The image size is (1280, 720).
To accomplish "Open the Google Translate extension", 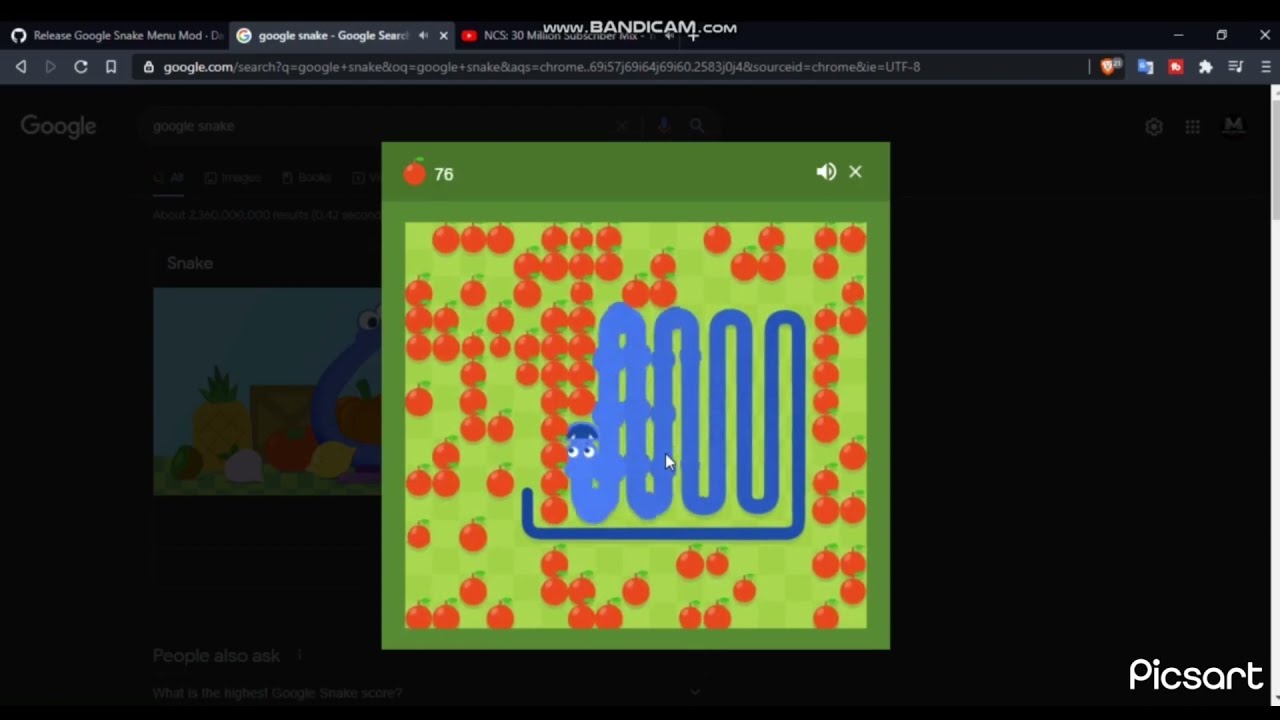I will click(1146, 67).
